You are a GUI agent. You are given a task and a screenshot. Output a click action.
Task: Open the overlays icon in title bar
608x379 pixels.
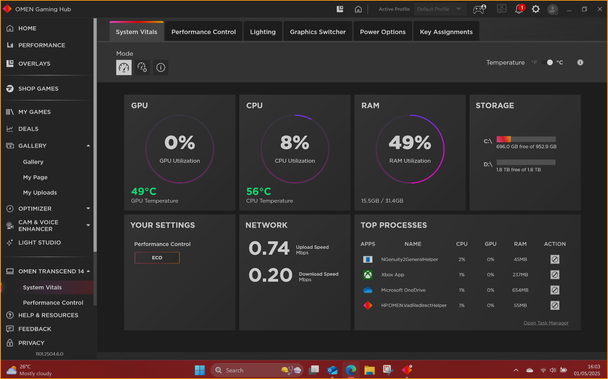click(340, 9)
